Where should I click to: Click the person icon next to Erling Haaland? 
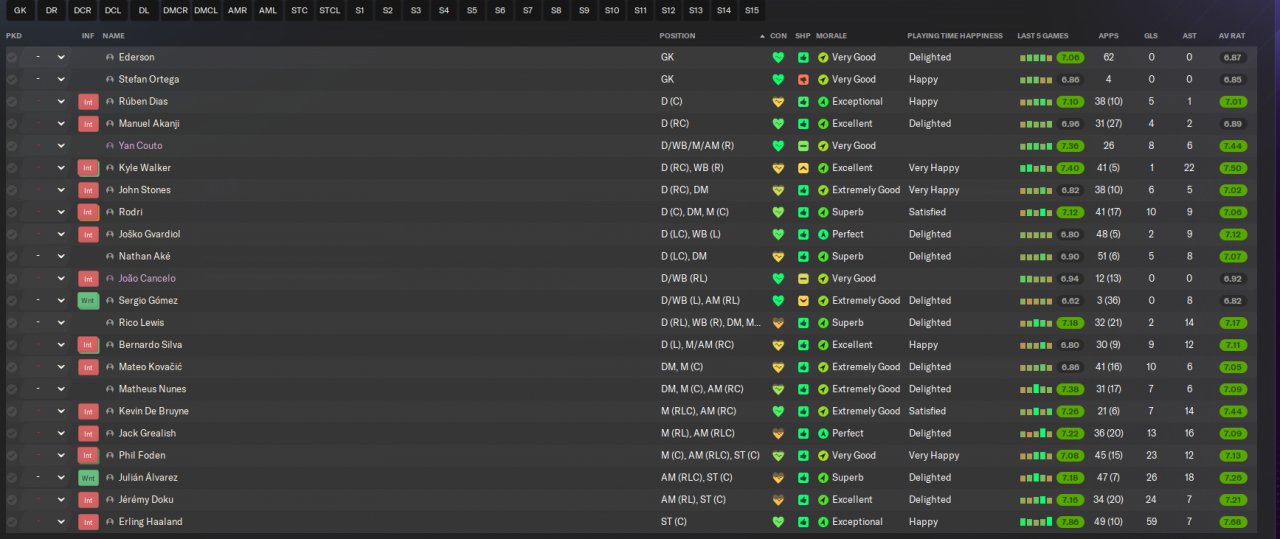coord(110,522)
